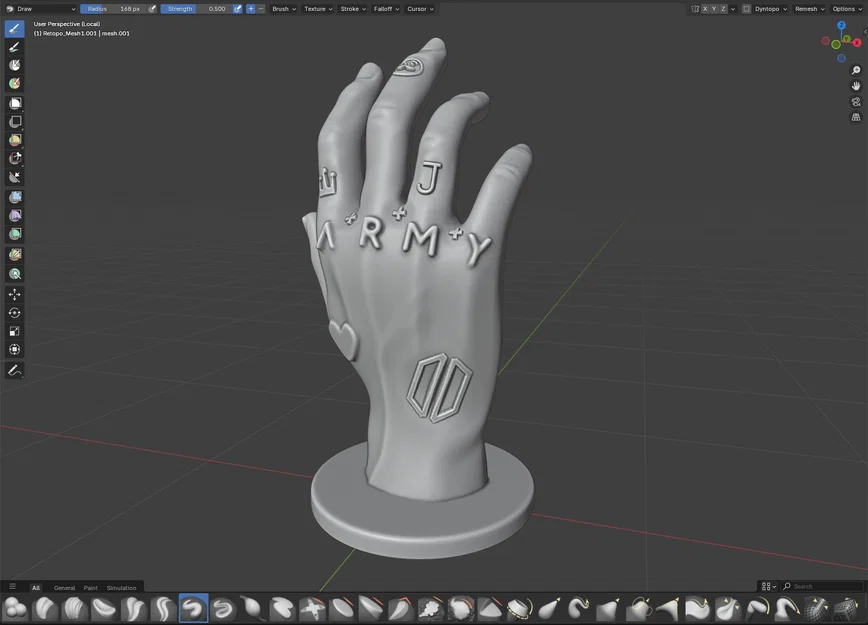Select the Clay Strips brush thumbnail

74,608
